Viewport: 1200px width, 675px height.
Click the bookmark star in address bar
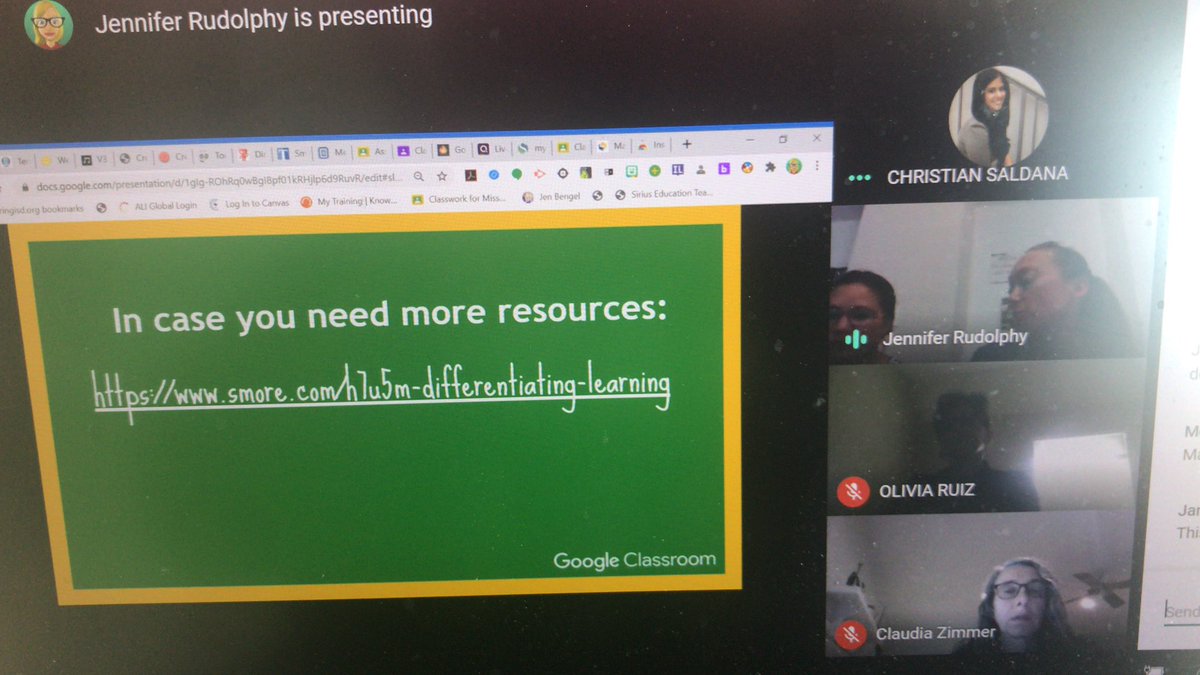tap(442, 176)
